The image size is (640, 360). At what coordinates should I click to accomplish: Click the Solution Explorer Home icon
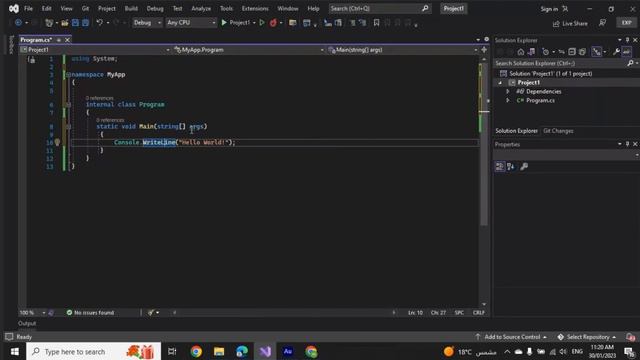pyautogui.click(x=520, y=52)
